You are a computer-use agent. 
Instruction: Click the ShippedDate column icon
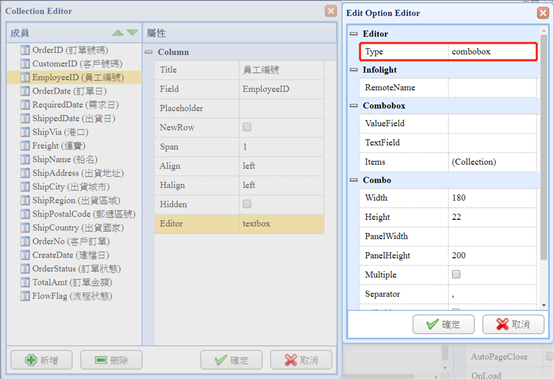pos(25,118)
